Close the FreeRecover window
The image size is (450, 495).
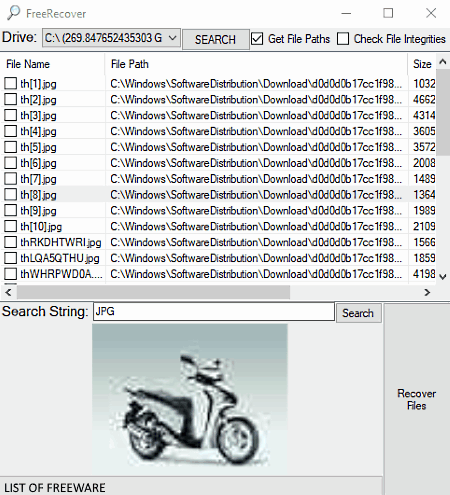tap(431, 13)
